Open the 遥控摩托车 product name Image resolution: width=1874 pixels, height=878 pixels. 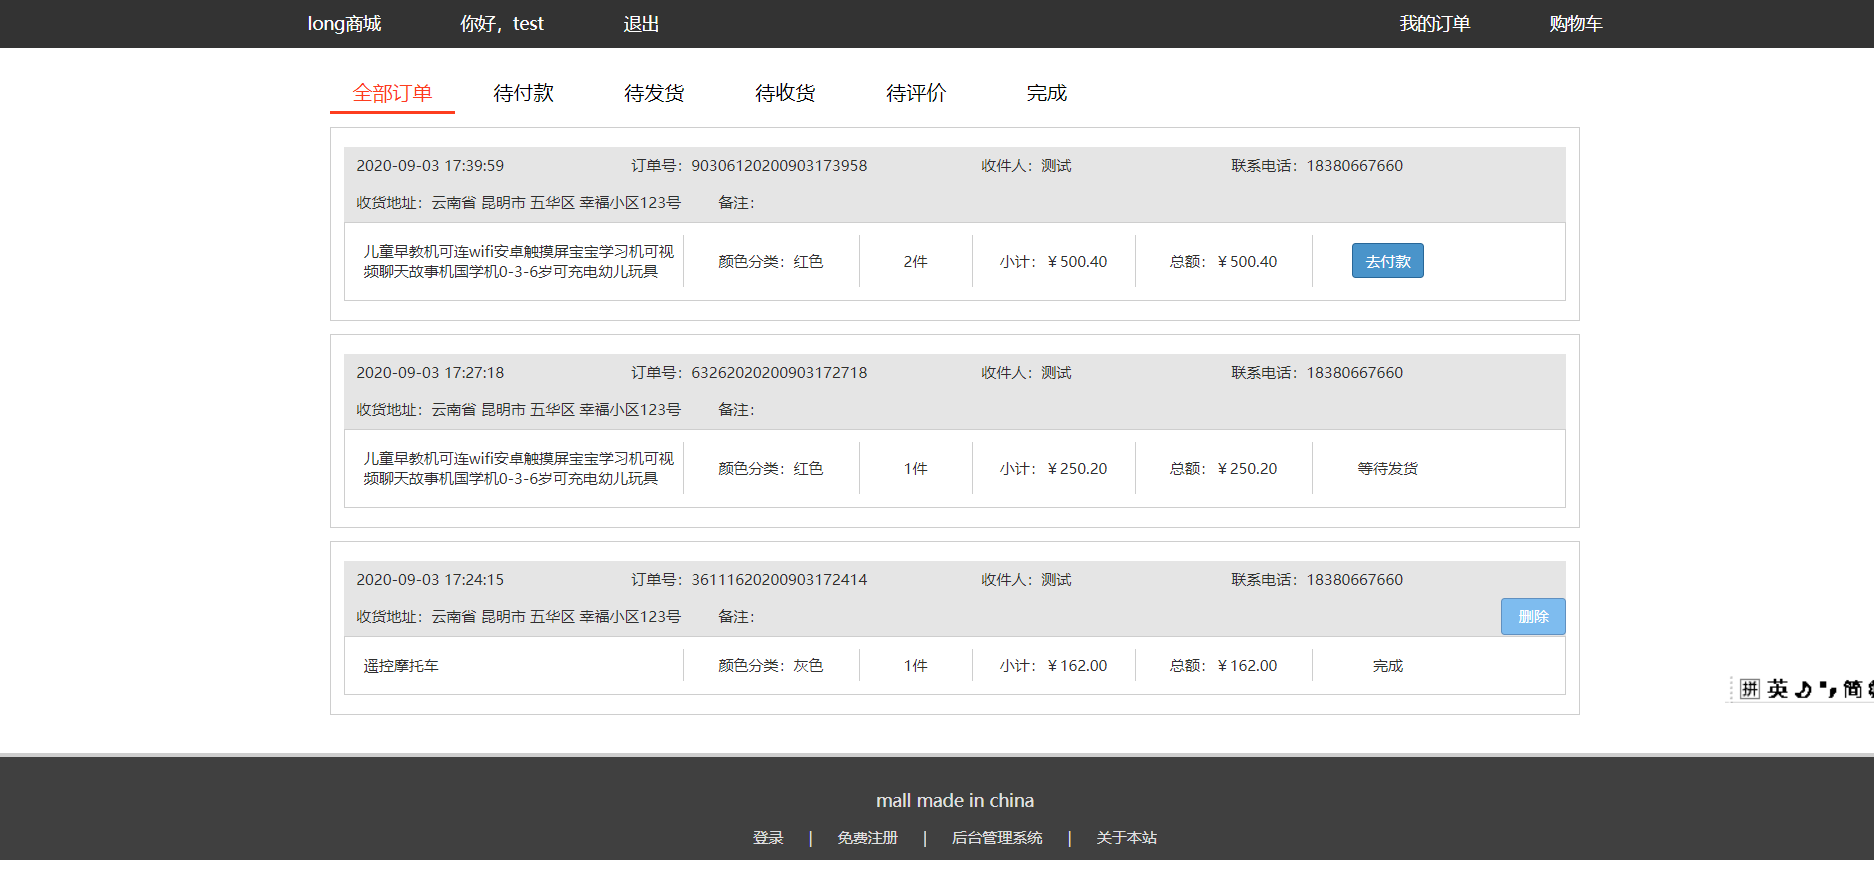click(401, 666)
